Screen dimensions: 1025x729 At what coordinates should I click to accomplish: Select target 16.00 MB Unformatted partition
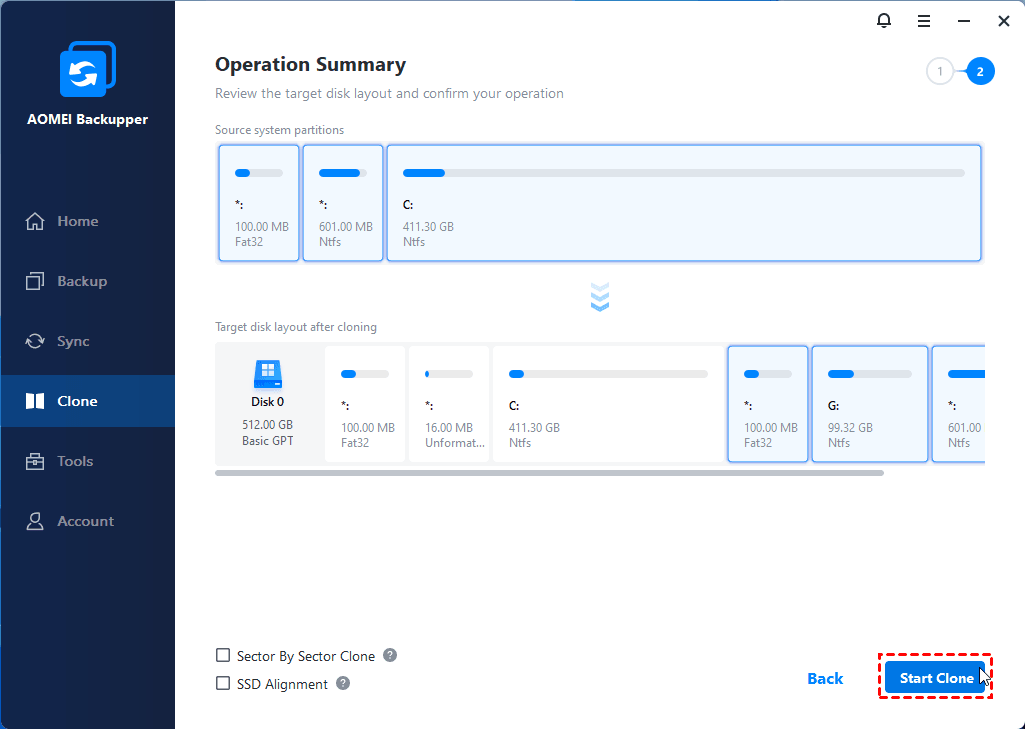[449, 404]
